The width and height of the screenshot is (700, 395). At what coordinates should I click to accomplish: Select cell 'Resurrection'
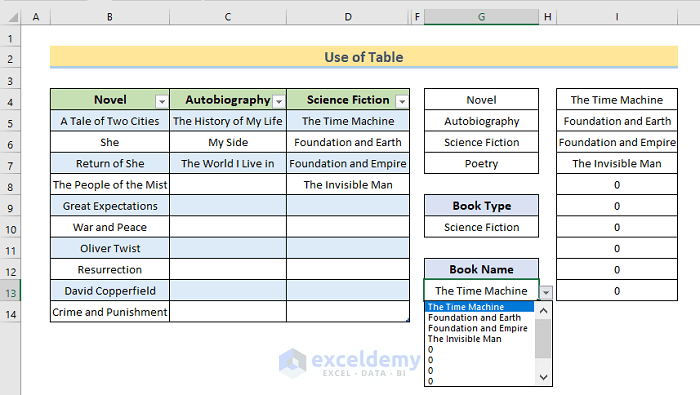coord(110,270)
